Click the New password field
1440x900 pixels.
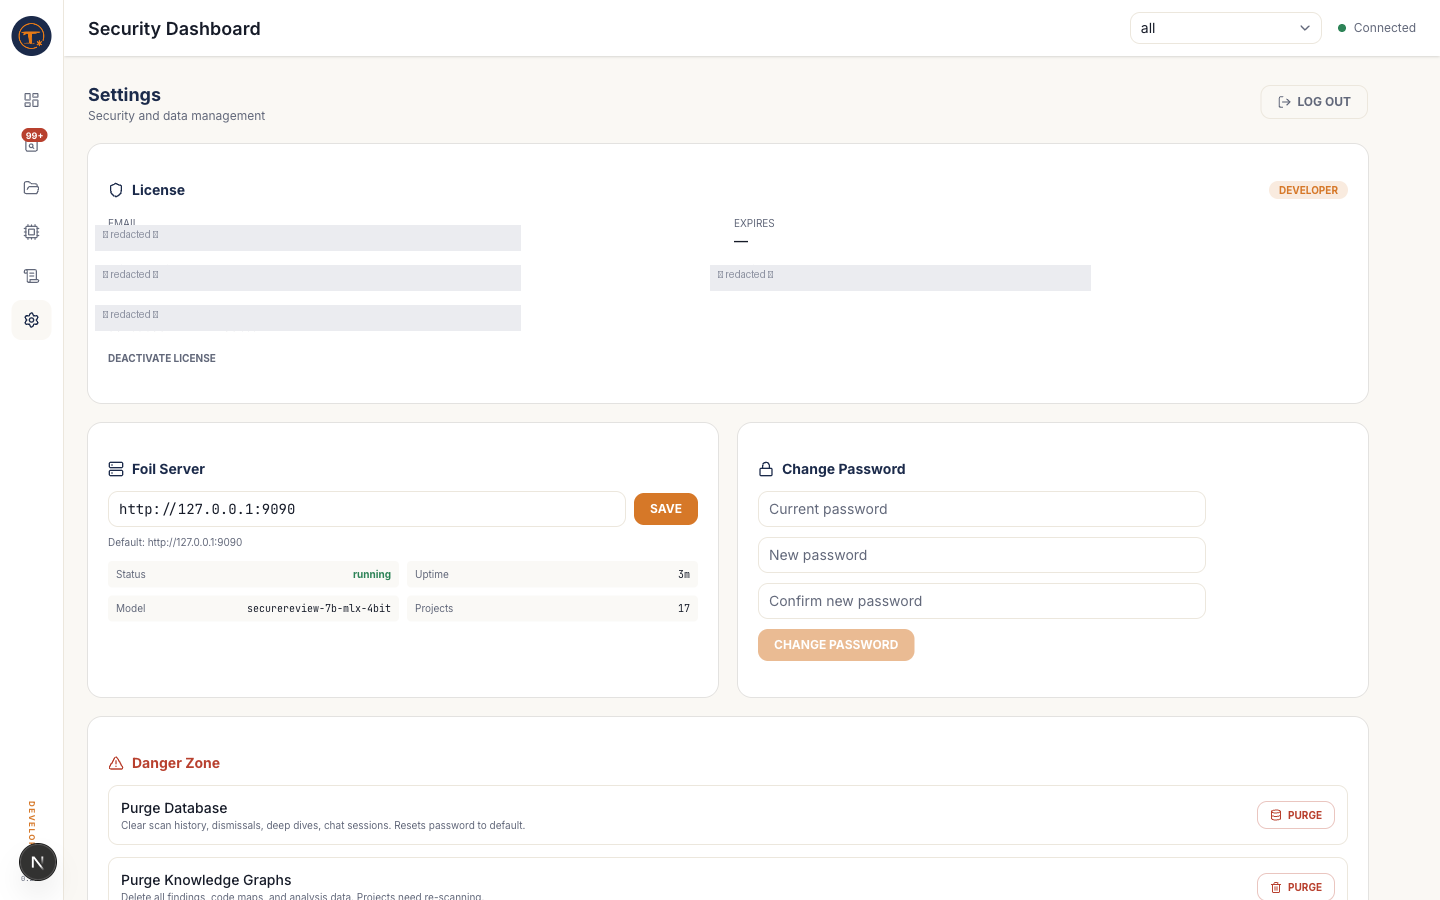[981, 555]
